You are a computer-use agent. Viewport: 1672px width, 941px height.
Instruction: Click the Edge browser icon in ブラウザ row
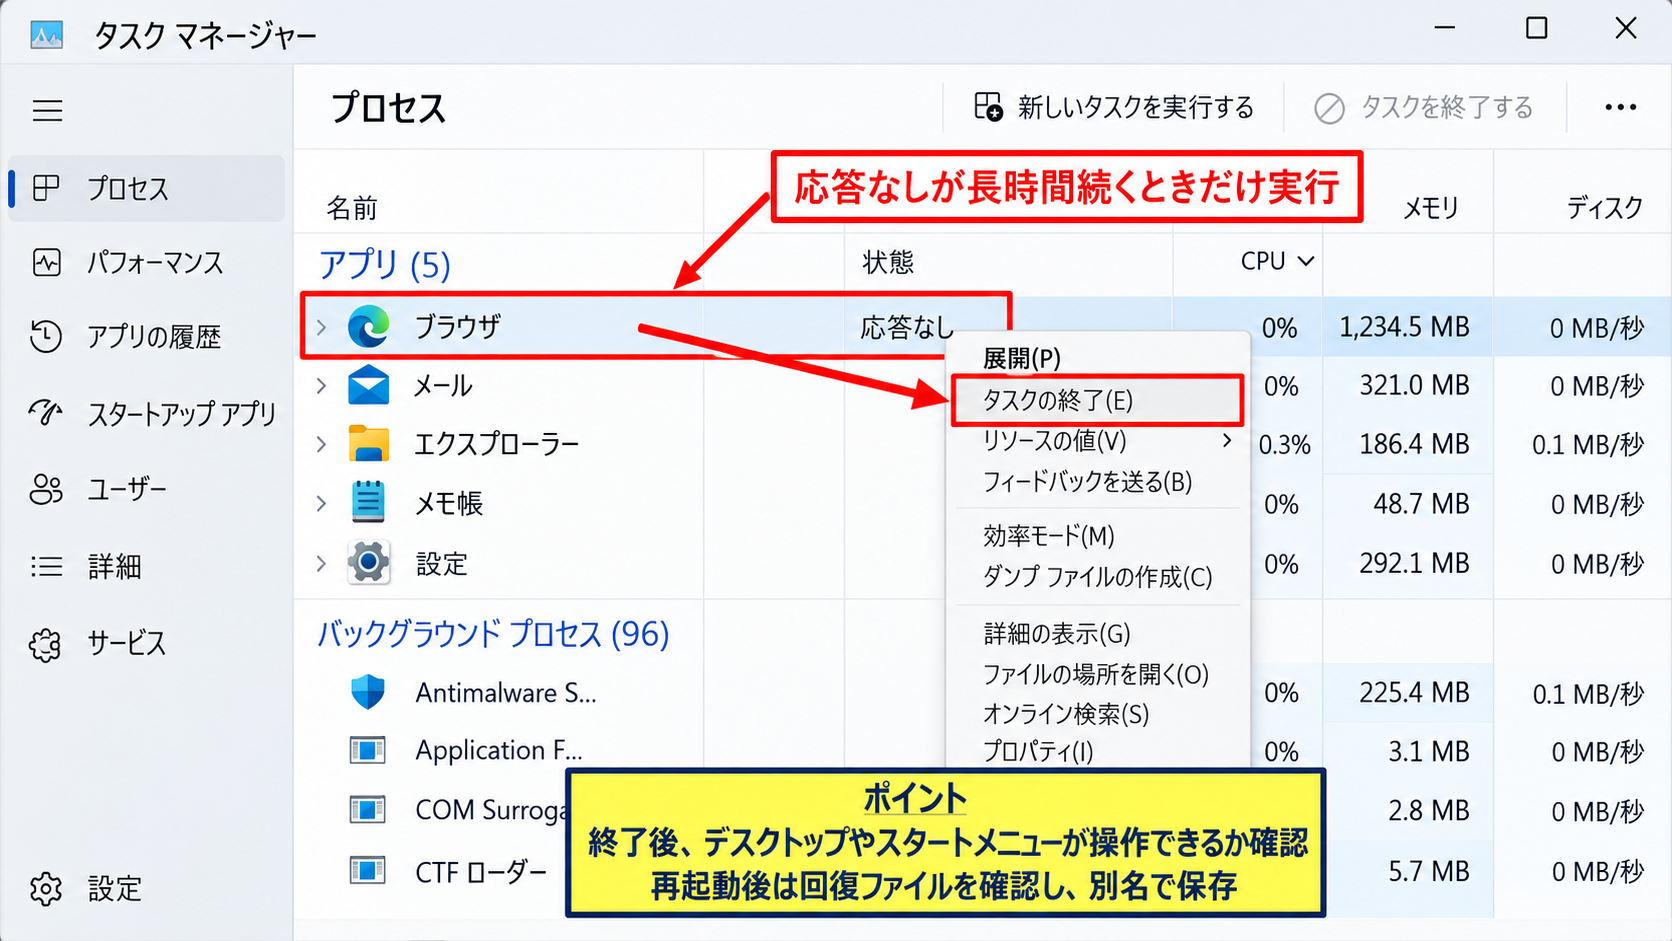coord(368,327)
